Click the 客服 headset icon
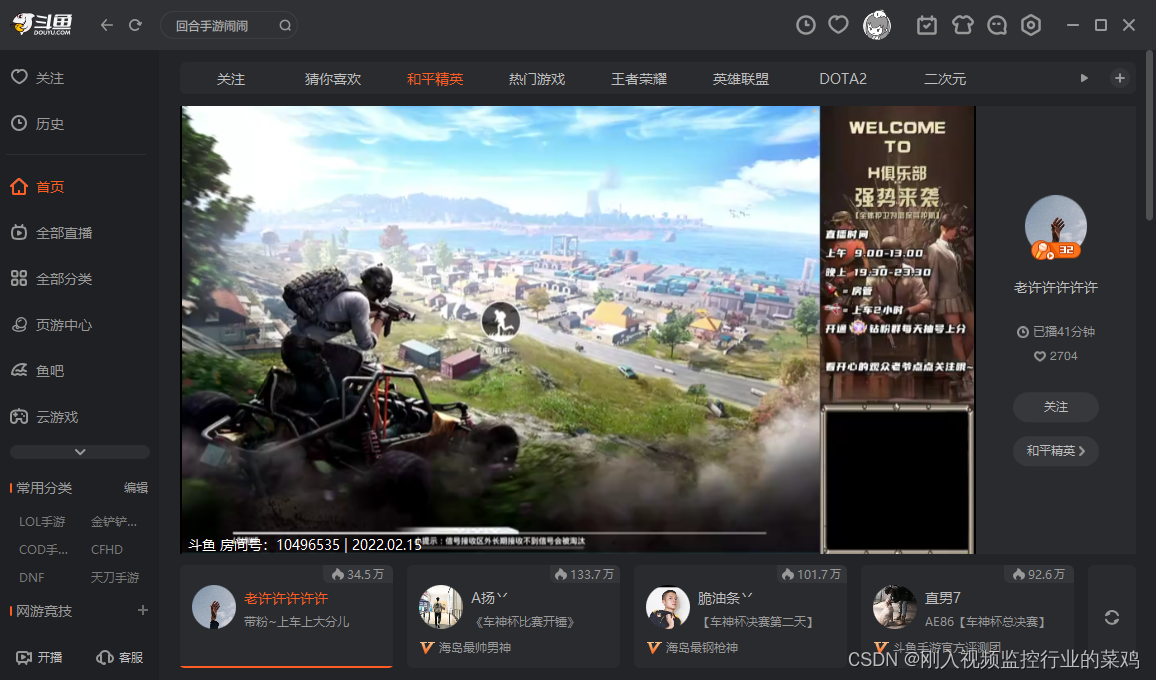This screenshot has width=1156, height=680. pos(105,657)
